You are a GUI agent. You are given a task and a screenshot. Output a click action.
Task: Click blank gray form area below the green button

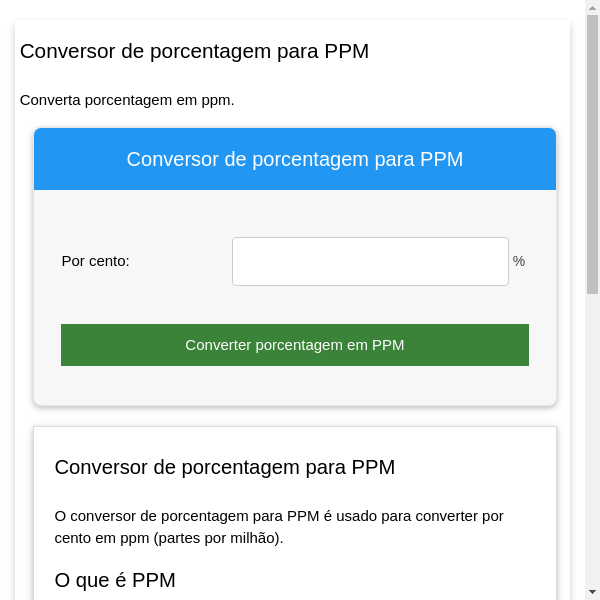point(294,386)
